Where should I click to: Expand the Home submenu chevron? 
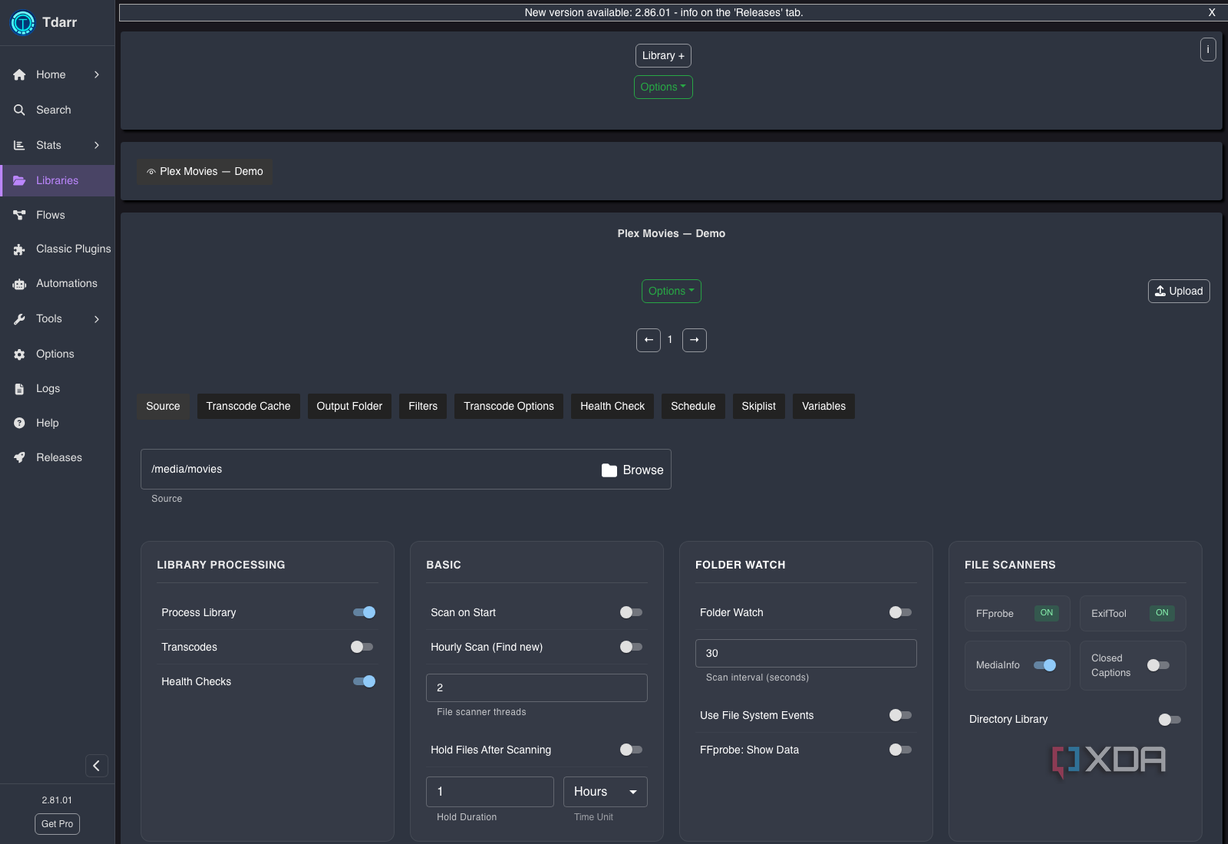tap(97, 75)
